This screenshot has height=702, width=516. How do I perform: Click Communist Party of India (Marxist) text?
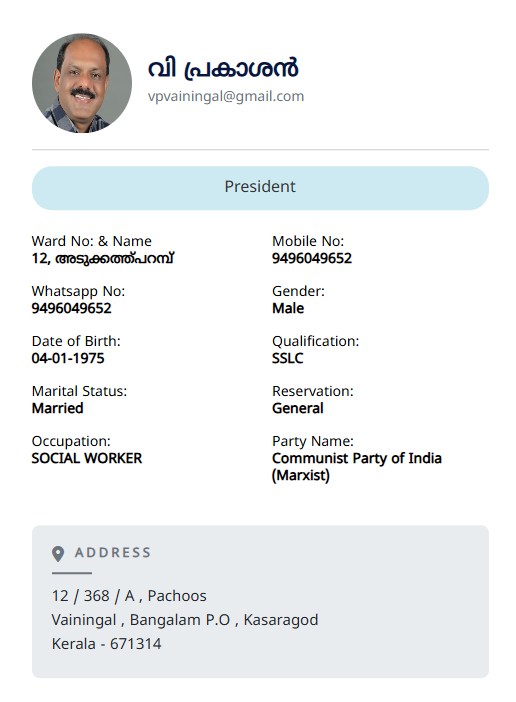pos(357,467)
